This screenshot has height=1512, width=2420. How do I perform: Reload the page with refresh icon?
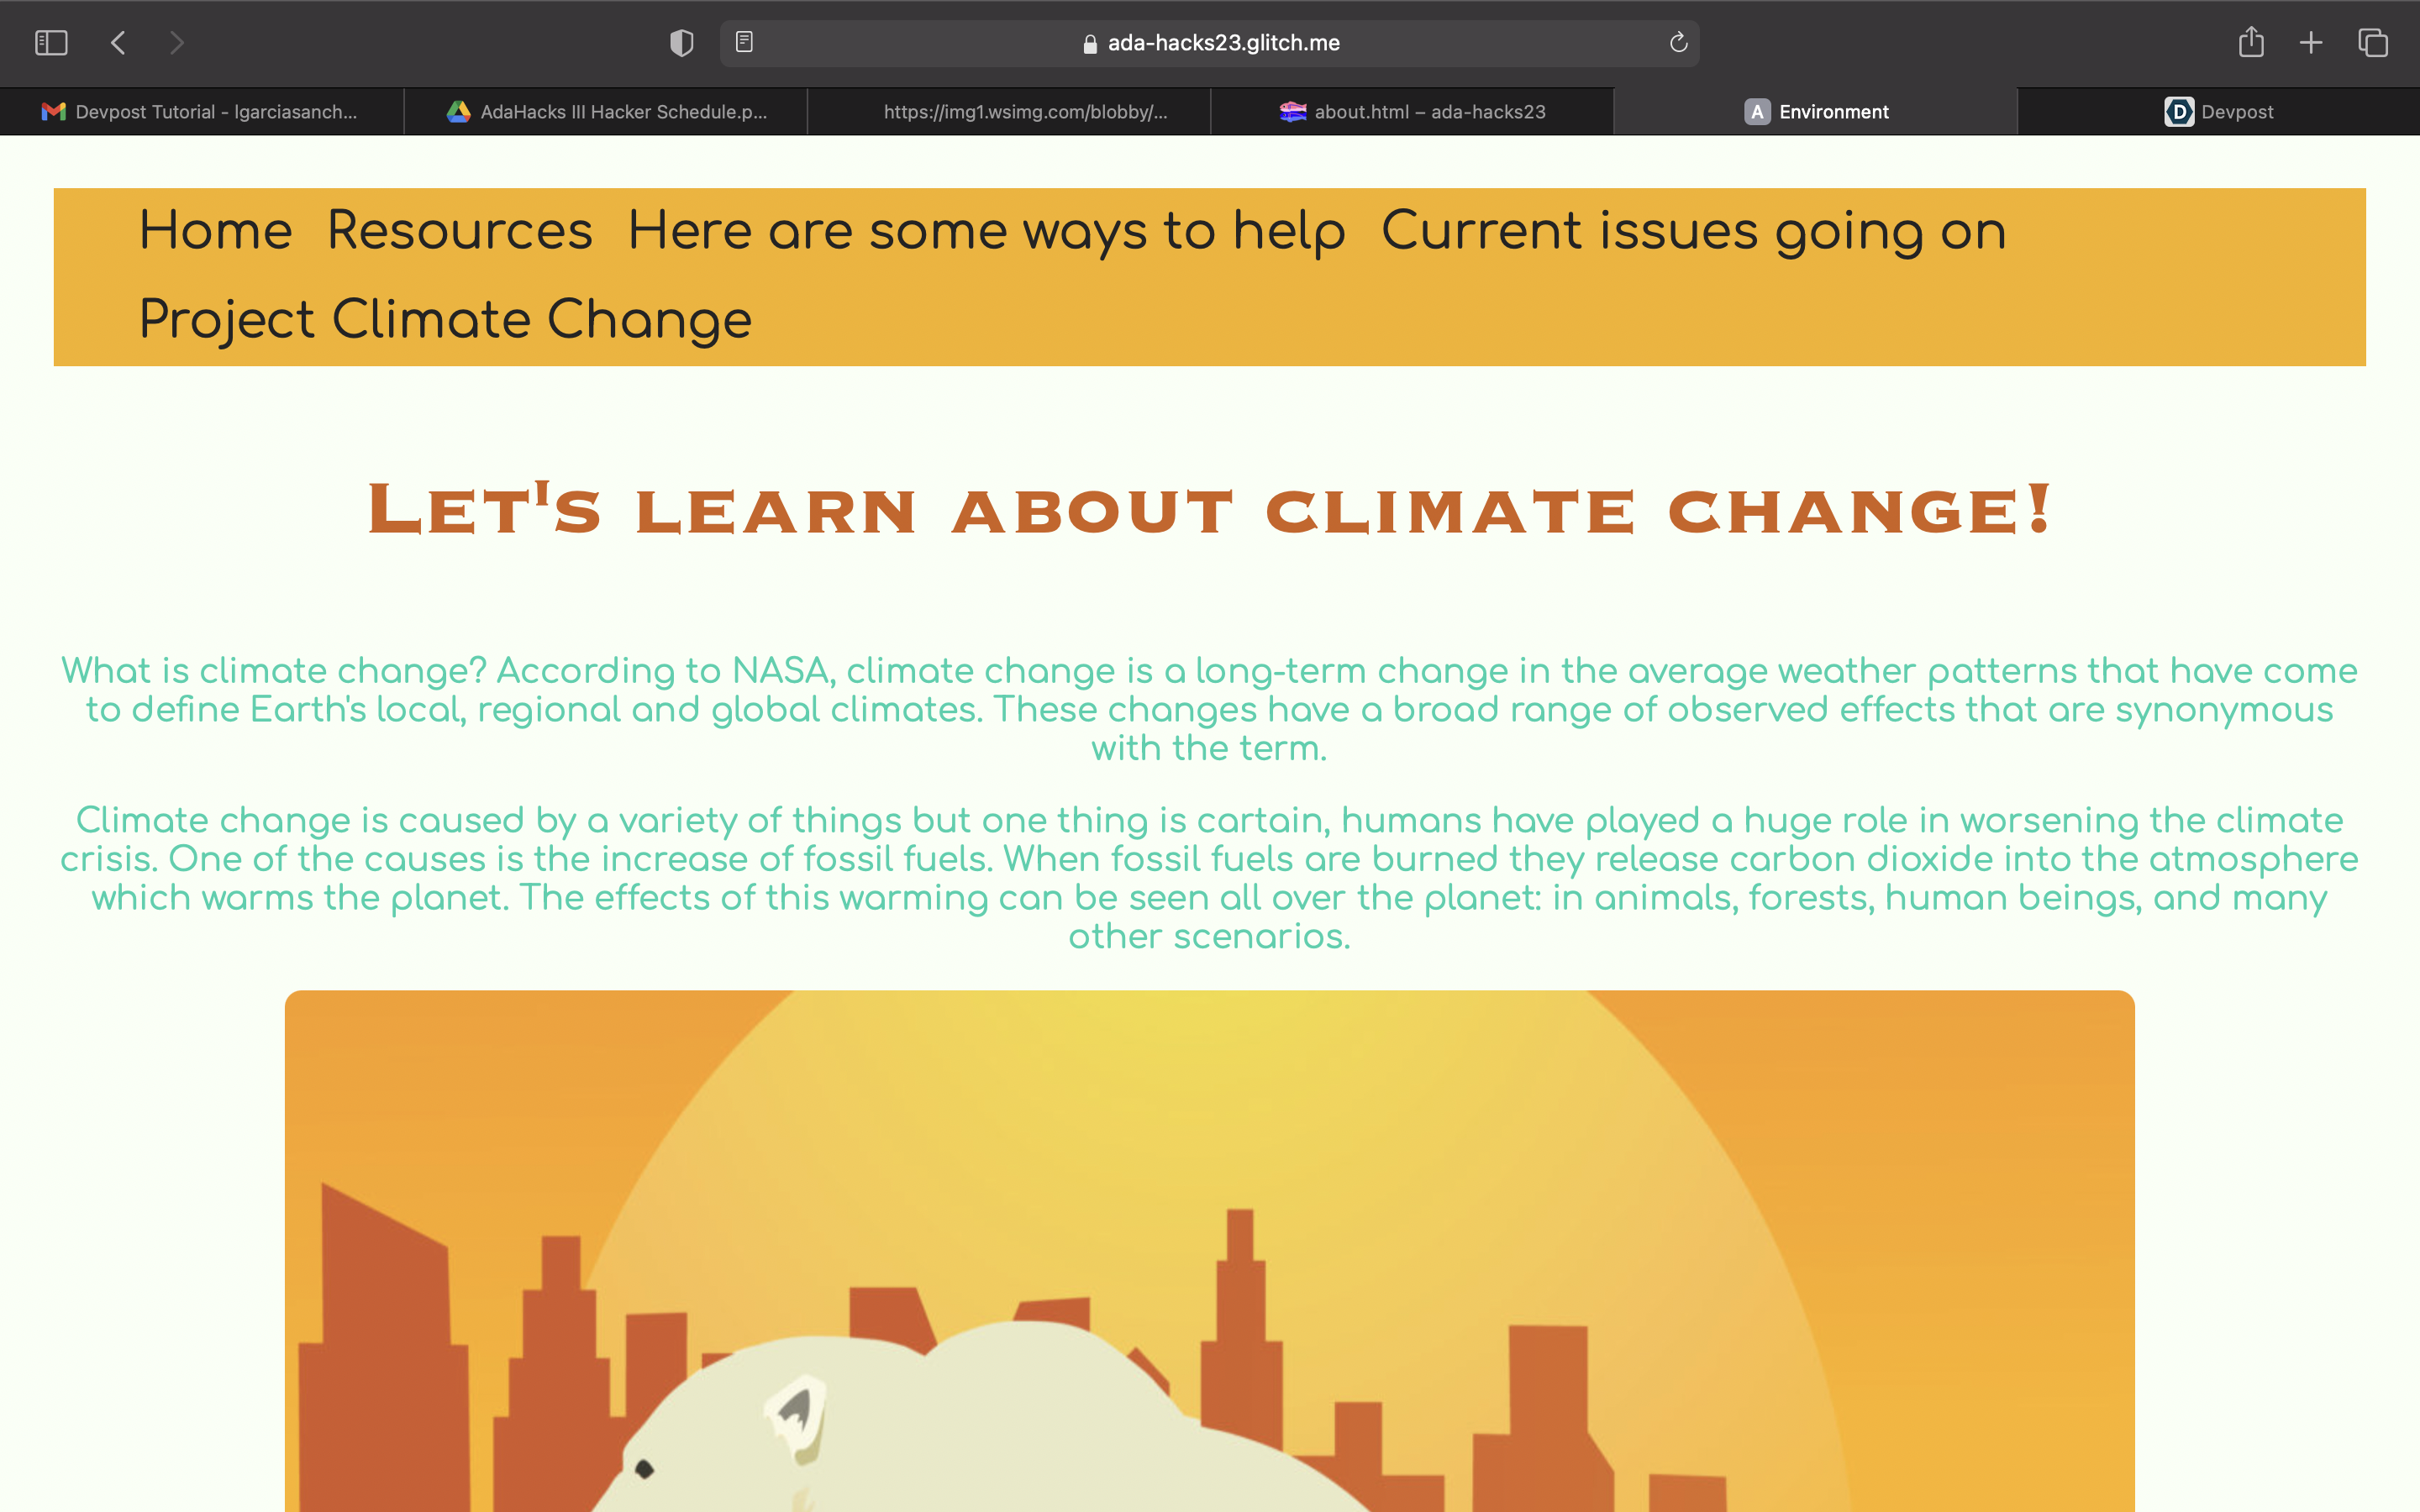(x=1678, y=43)
